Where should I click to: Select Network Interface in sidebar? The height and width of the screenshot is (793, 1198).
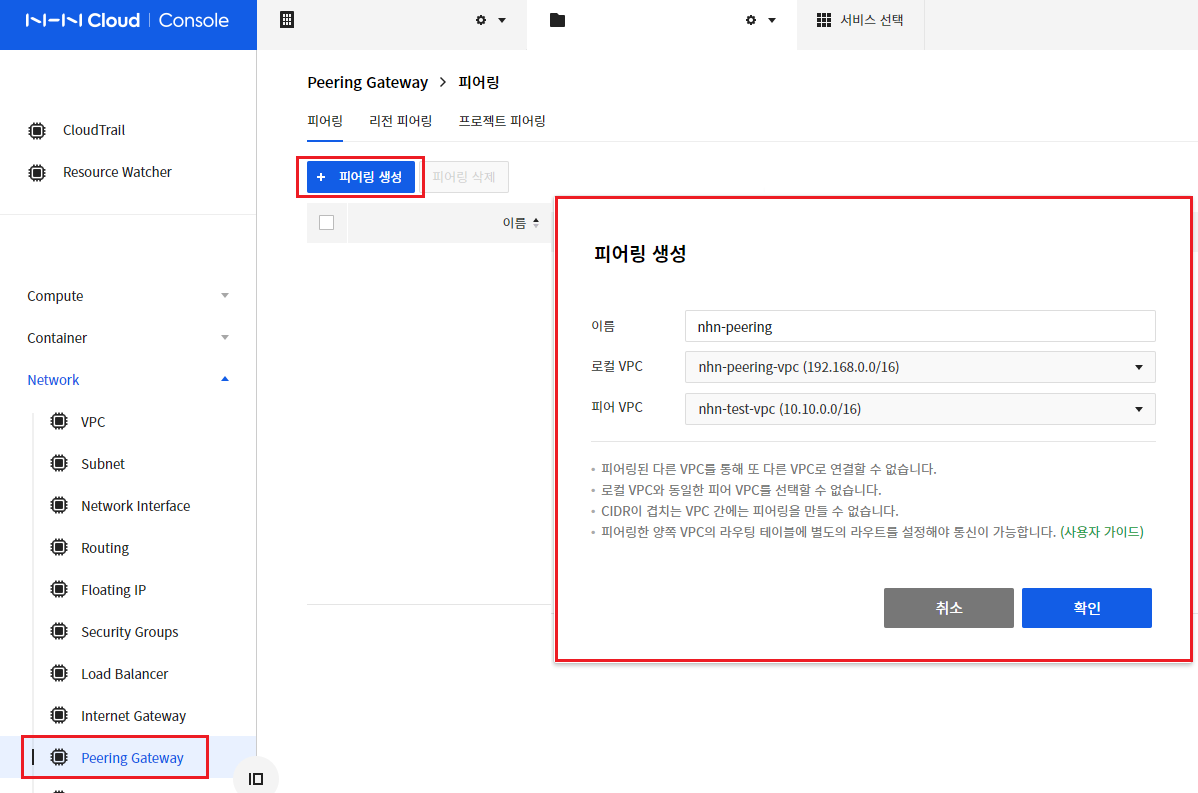click(135, 506)
